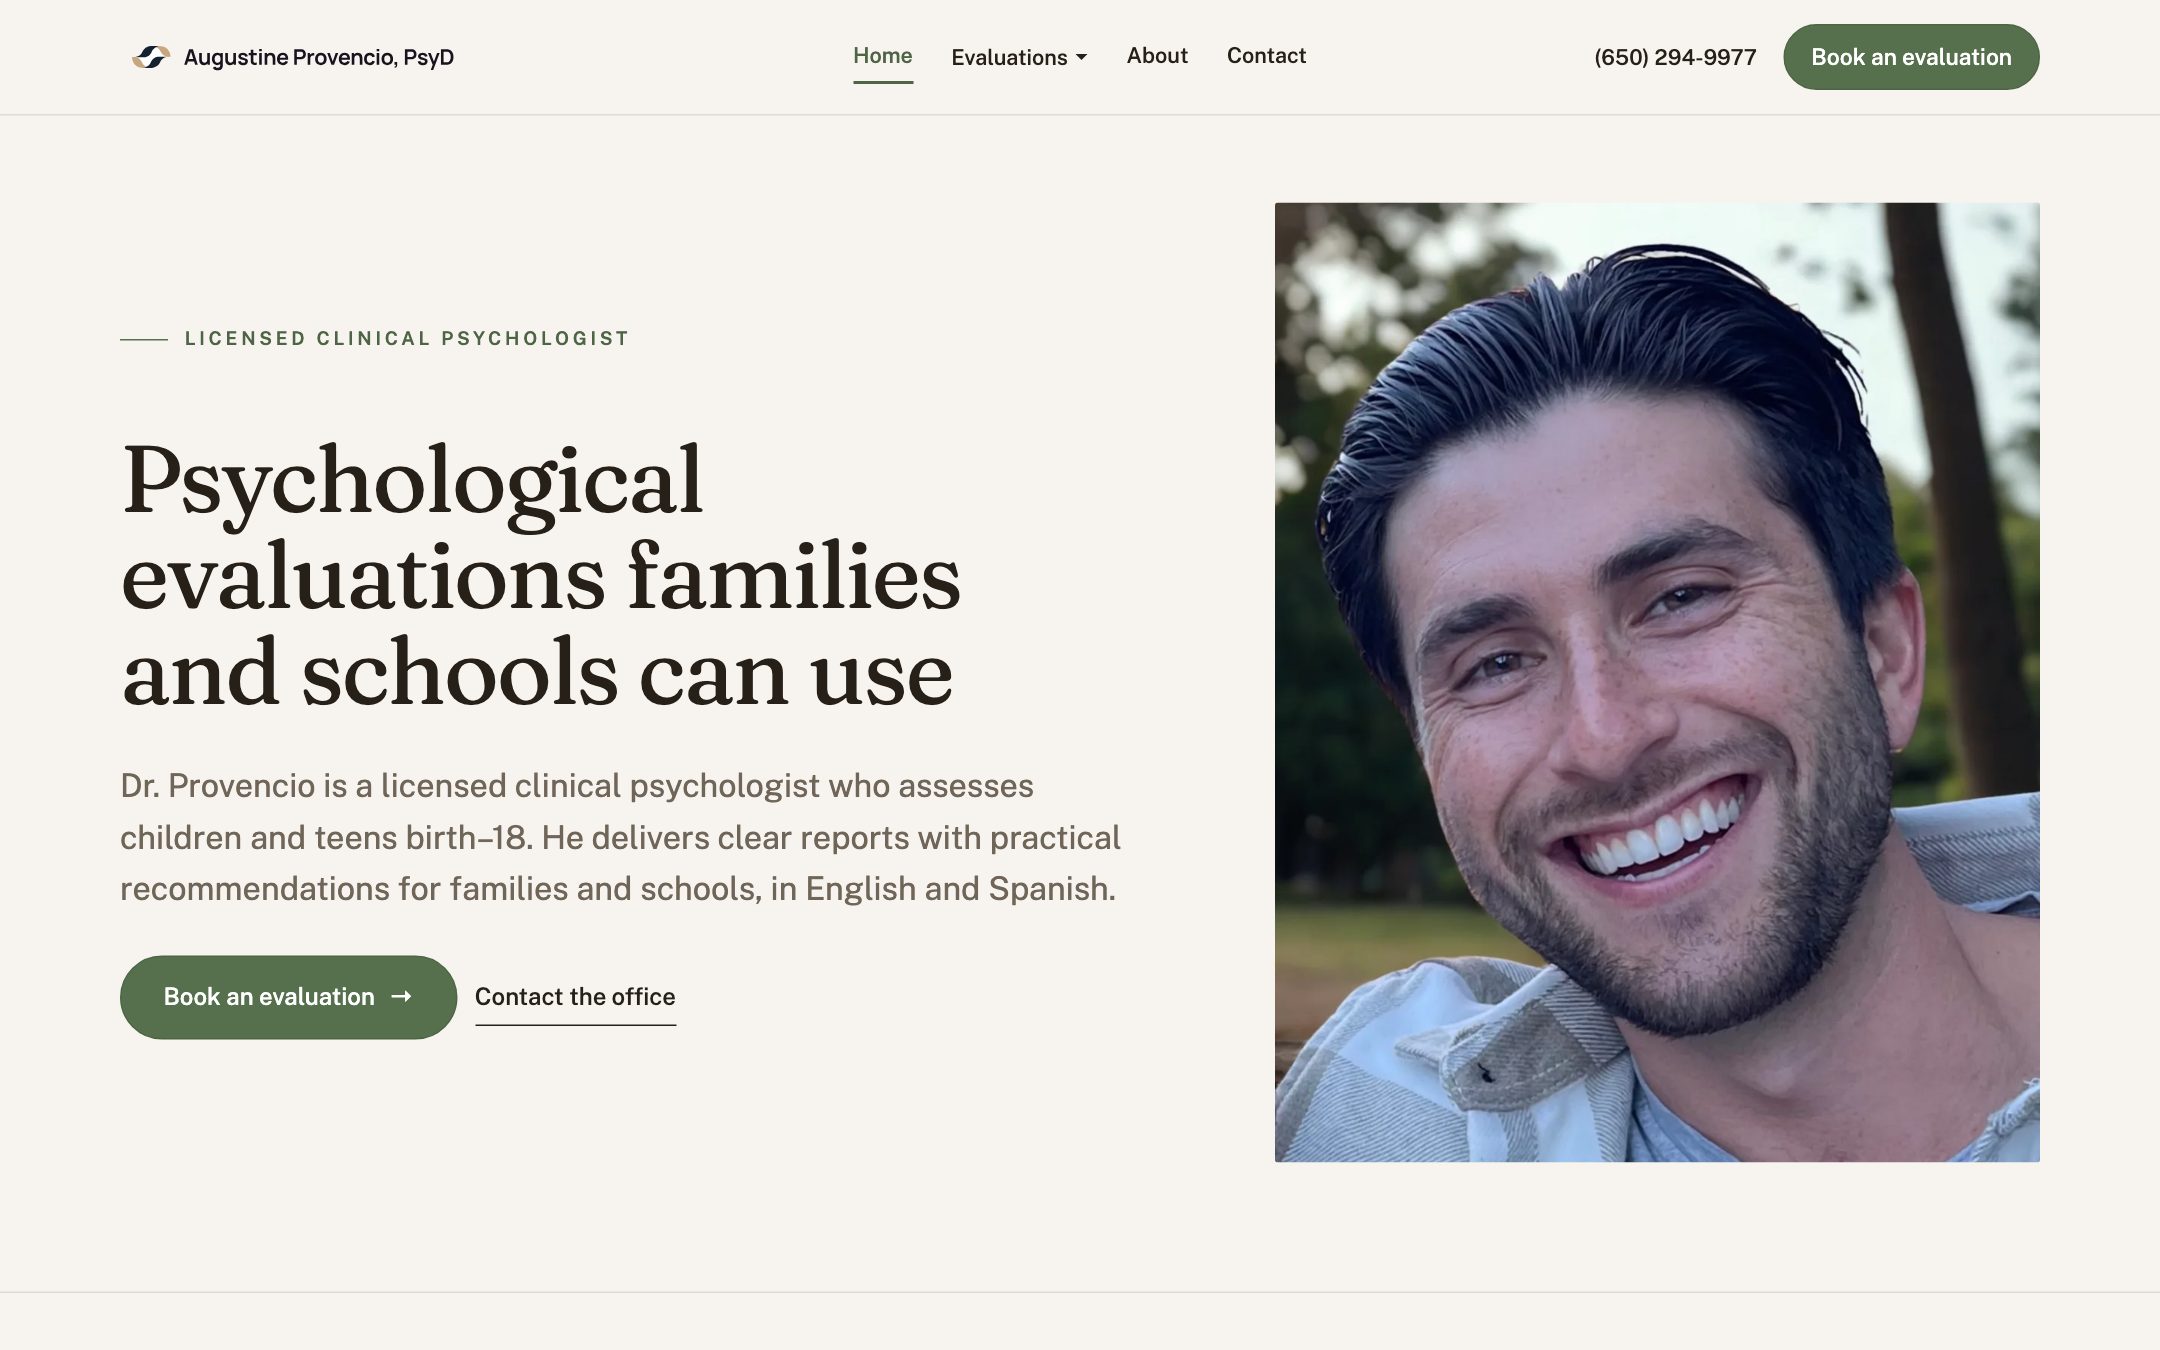Click the header Book an evaluation button

click(x=1911, y=57)
